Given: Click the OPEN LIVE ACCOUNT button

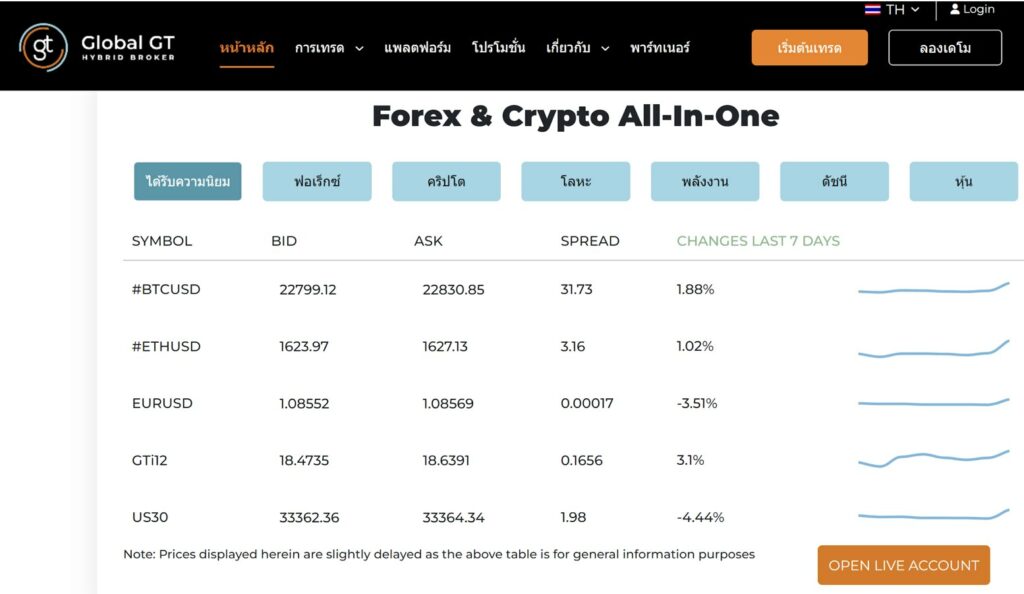Looking at the screenshot, I should 903,565.
